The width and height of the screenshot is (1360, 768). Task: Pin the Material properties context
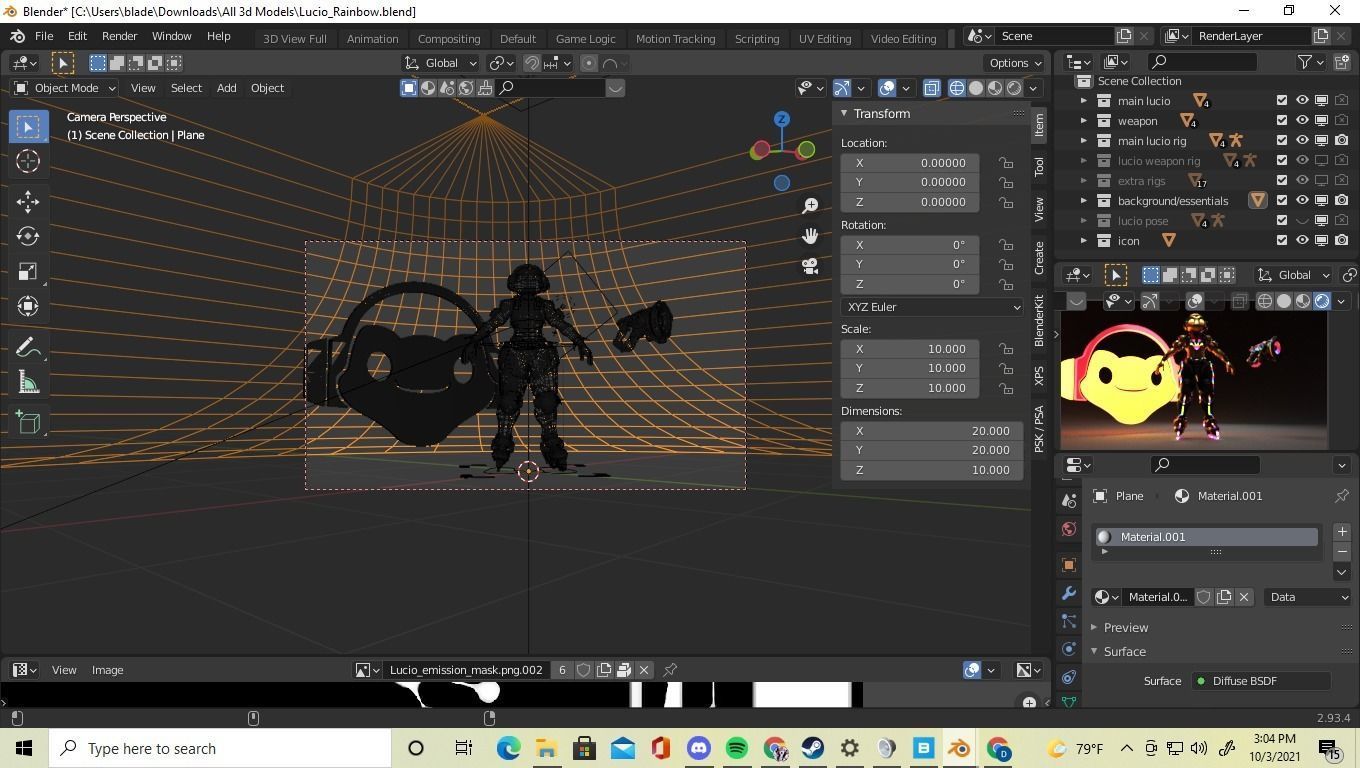[x=1342, y=496]
